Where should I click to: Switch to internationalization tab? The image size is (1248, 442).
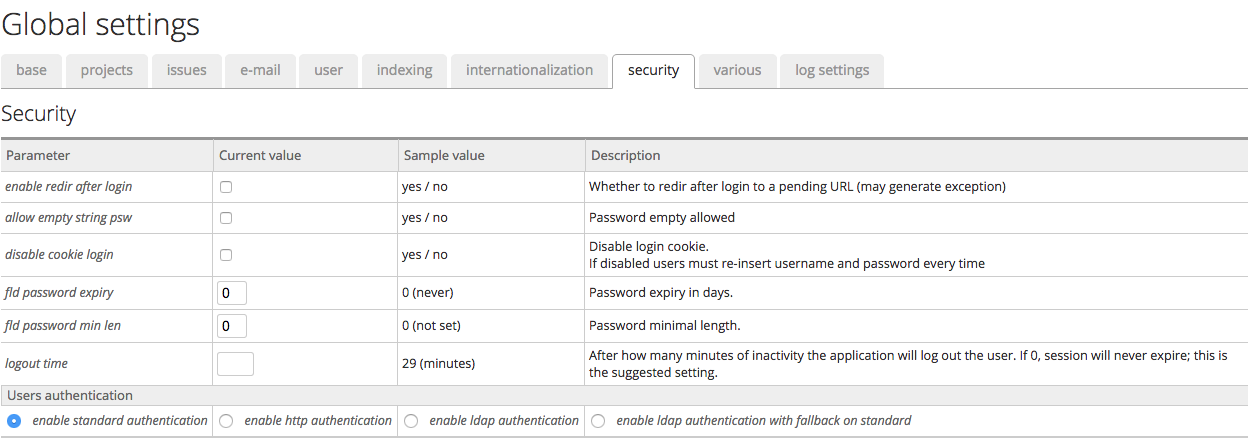(x=529, y=70)
